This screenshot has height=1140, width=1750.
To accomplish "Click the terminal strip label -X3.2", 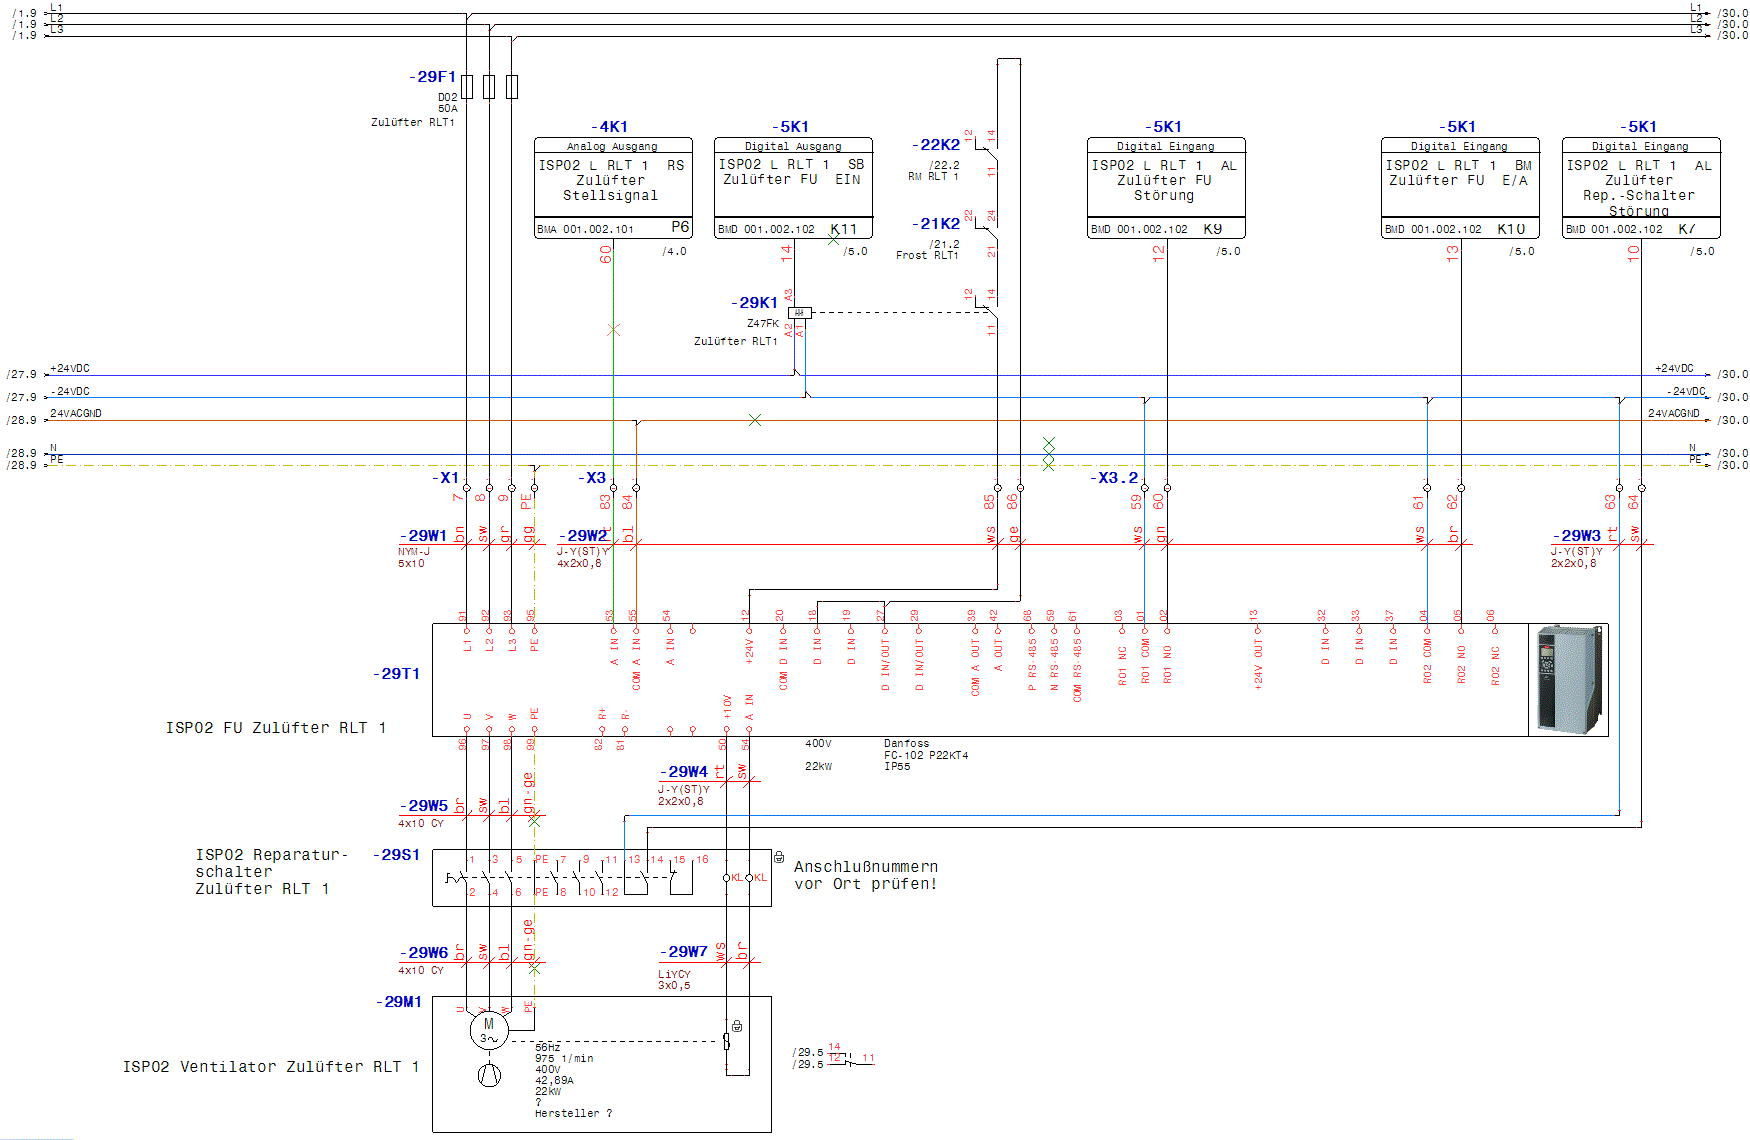I will 1114,478.
